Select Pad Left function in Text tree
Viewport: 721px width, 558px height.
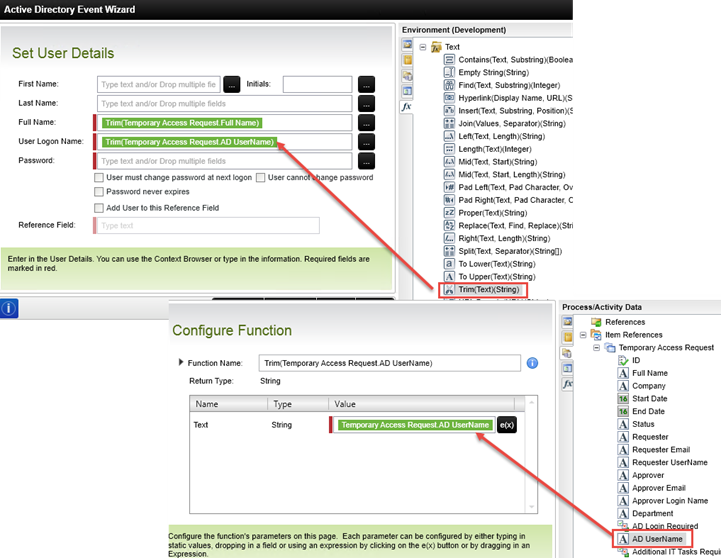point(508,188)
